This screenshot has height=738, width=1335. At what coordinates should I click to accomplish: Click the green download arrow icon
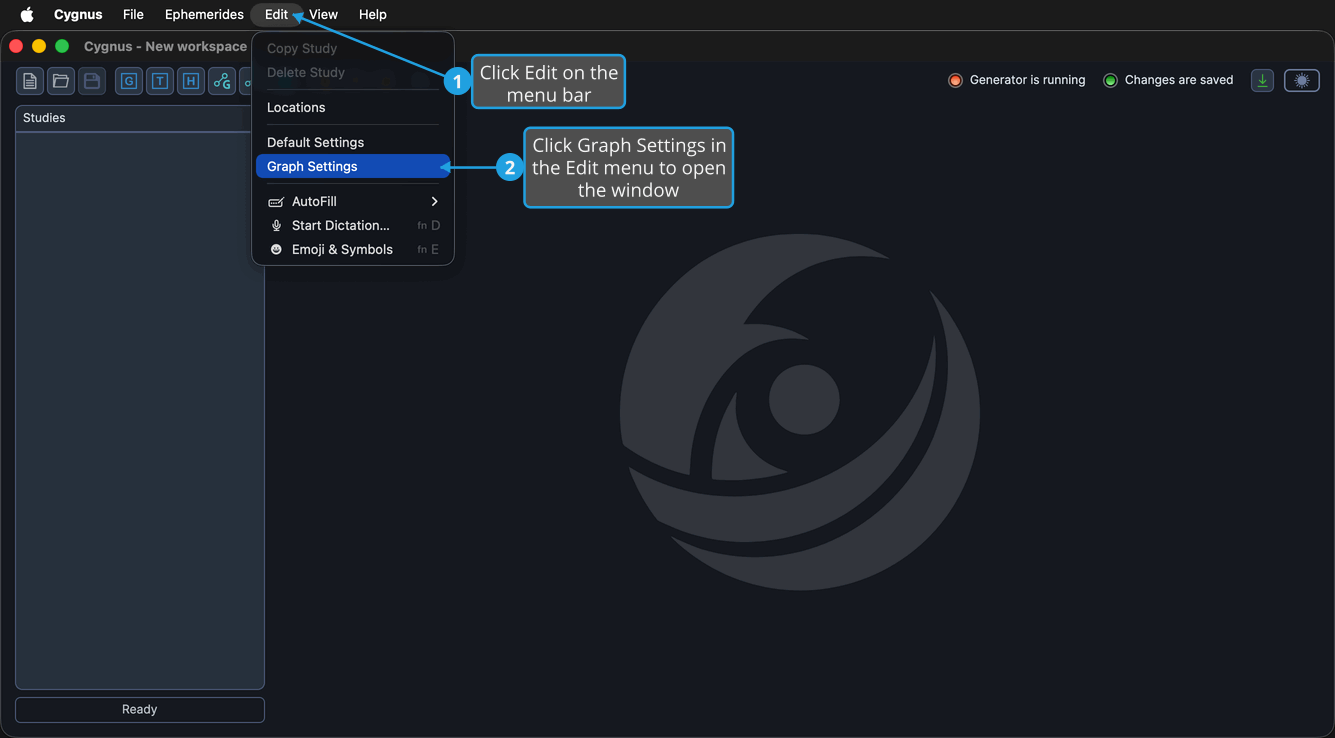point(1263,81)
